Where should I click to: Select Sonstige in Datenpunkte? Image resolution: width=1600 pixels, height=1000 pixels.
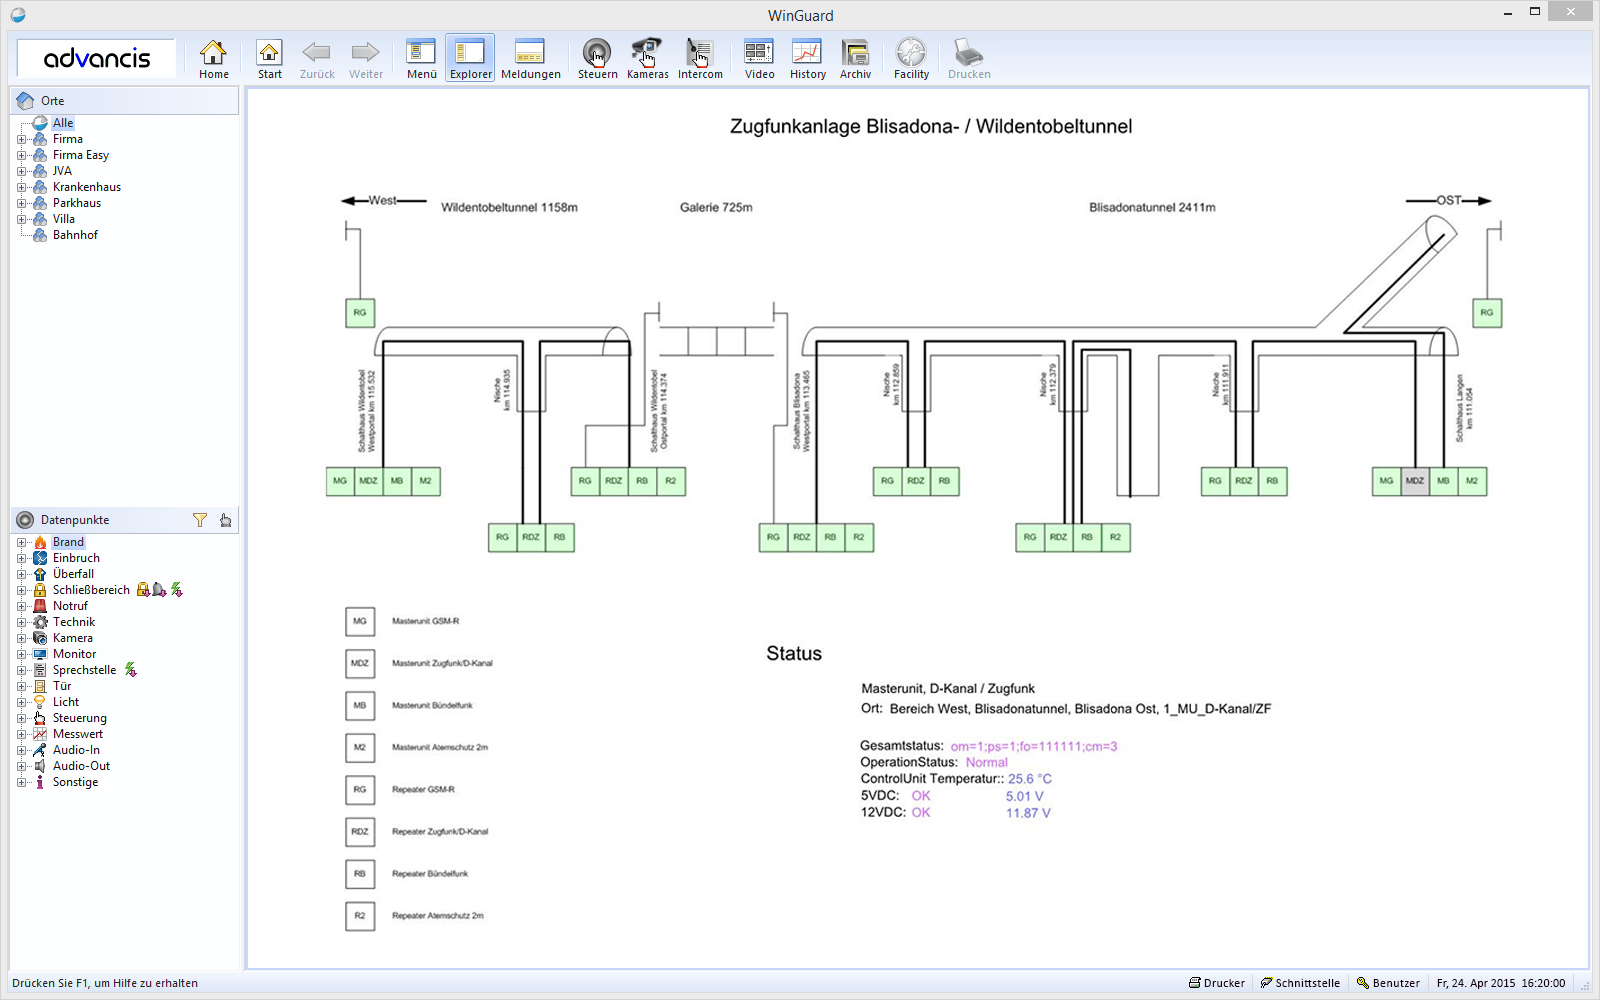point(75,782)
